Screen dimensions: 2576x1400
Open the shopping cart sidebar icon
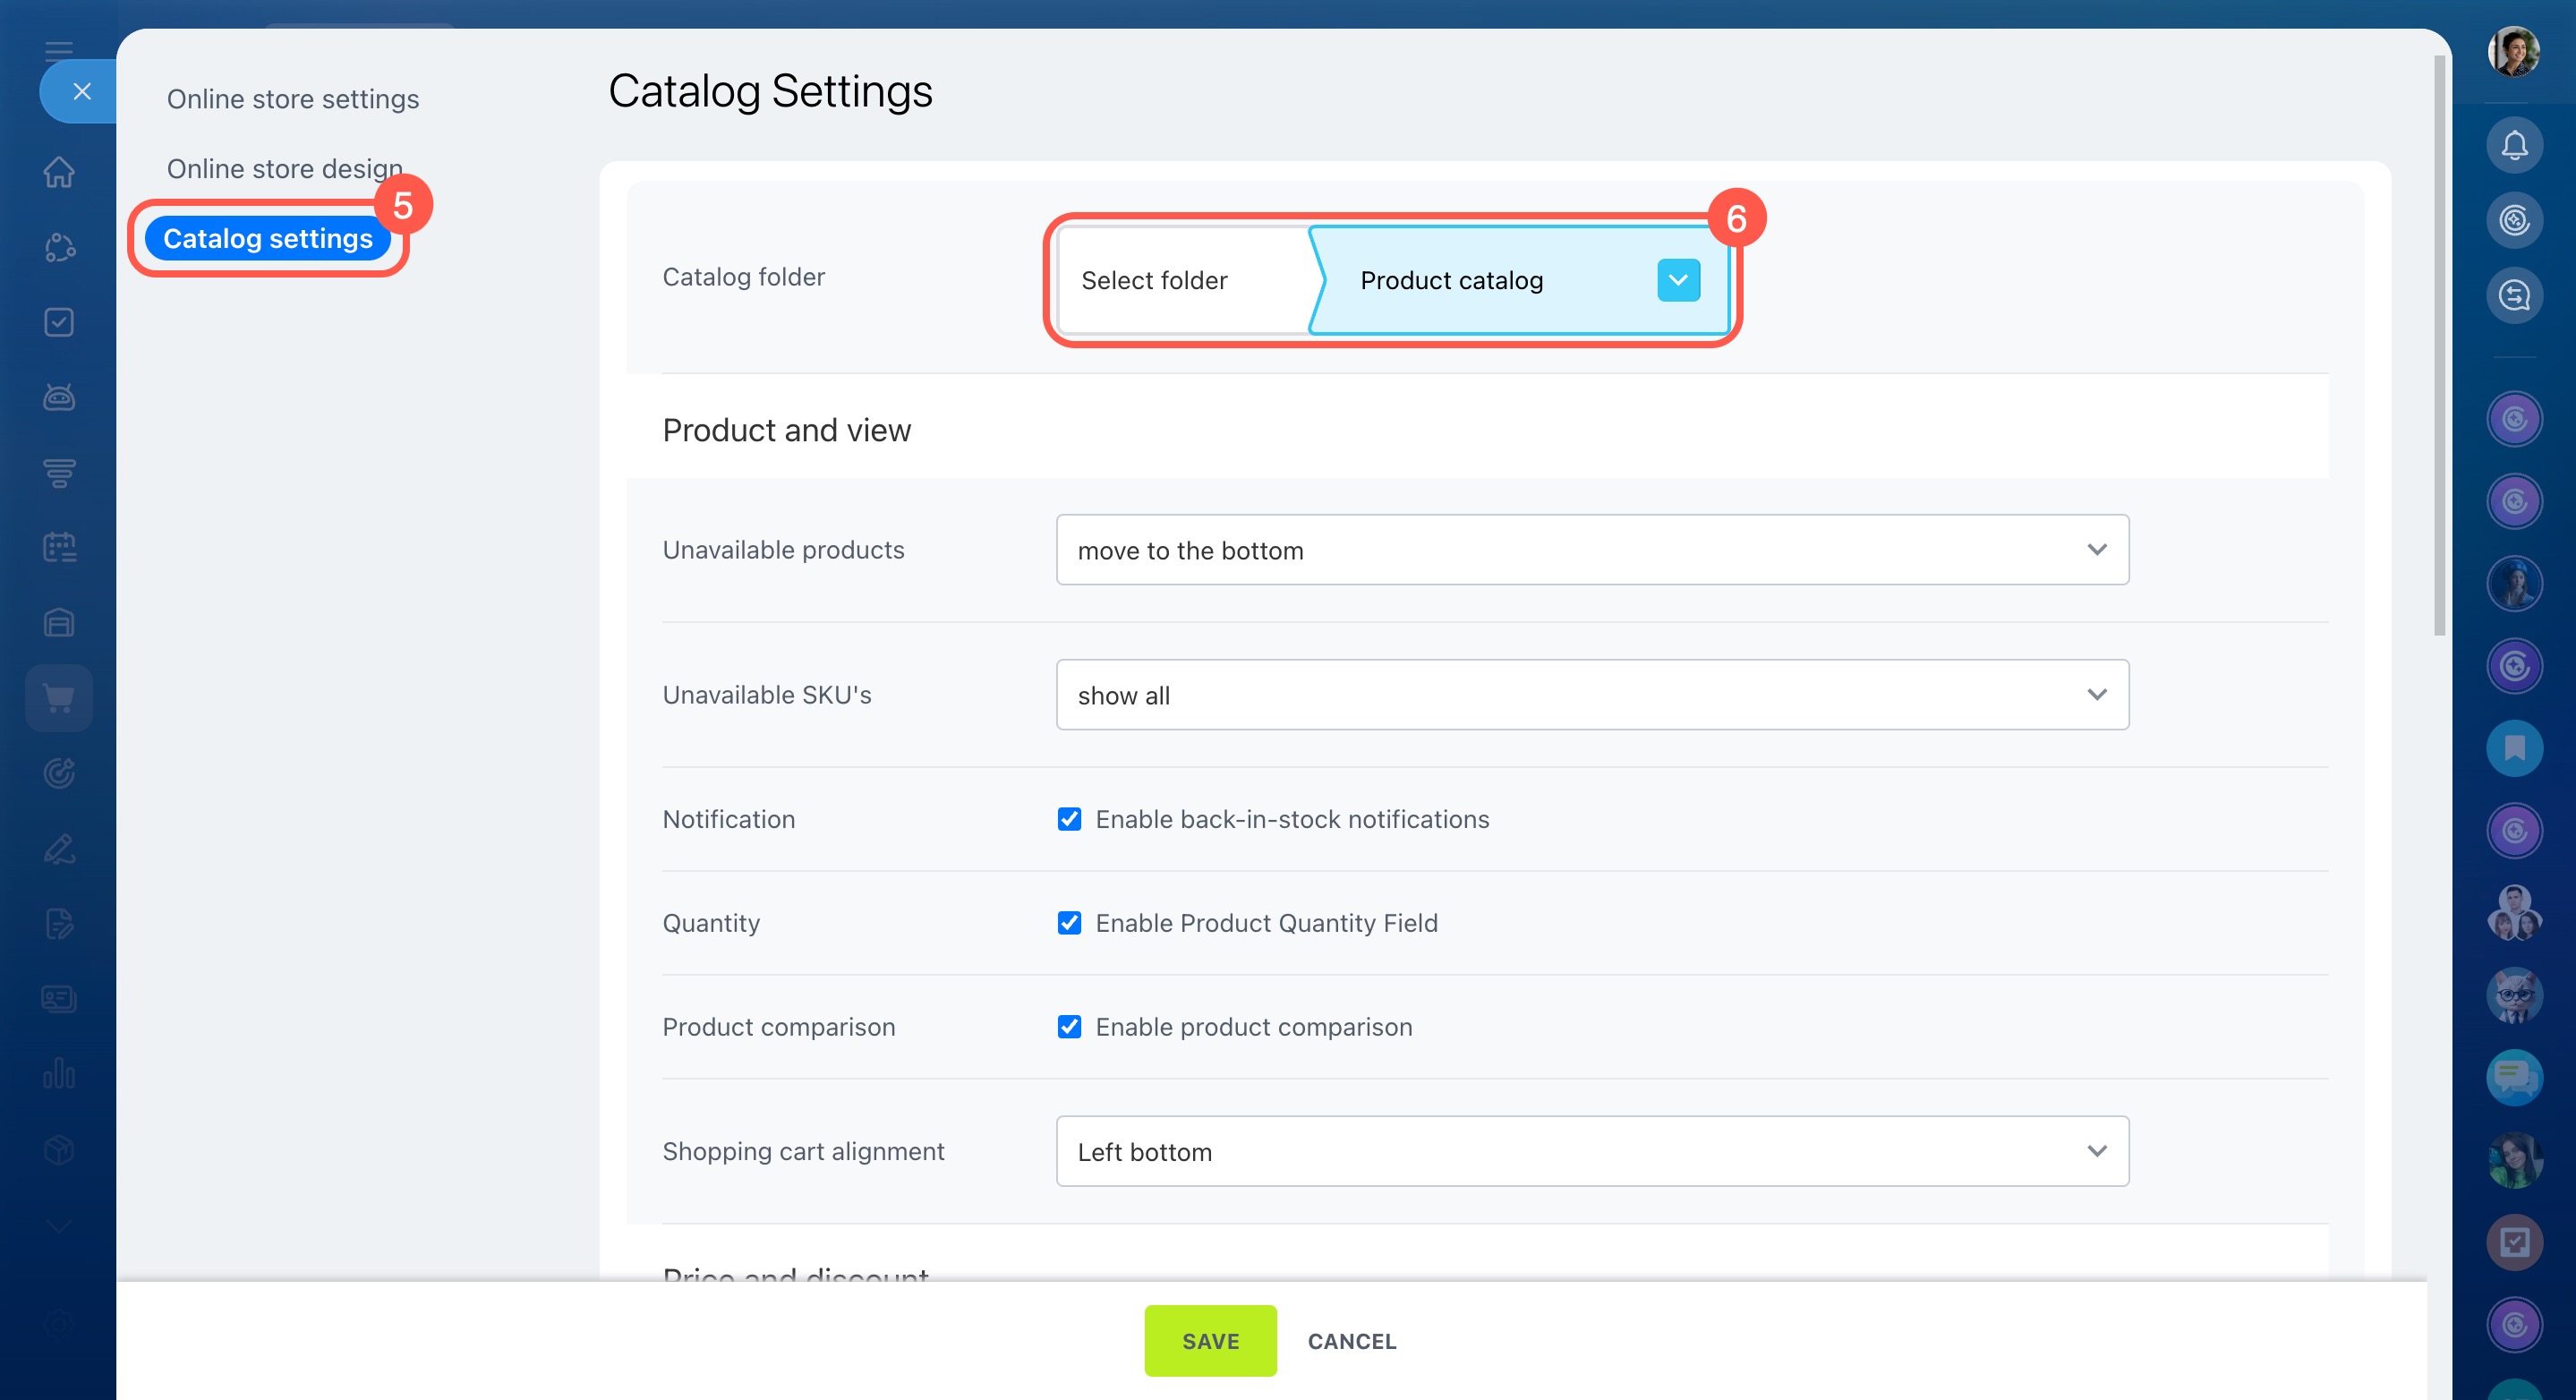[x=59, y=698]
